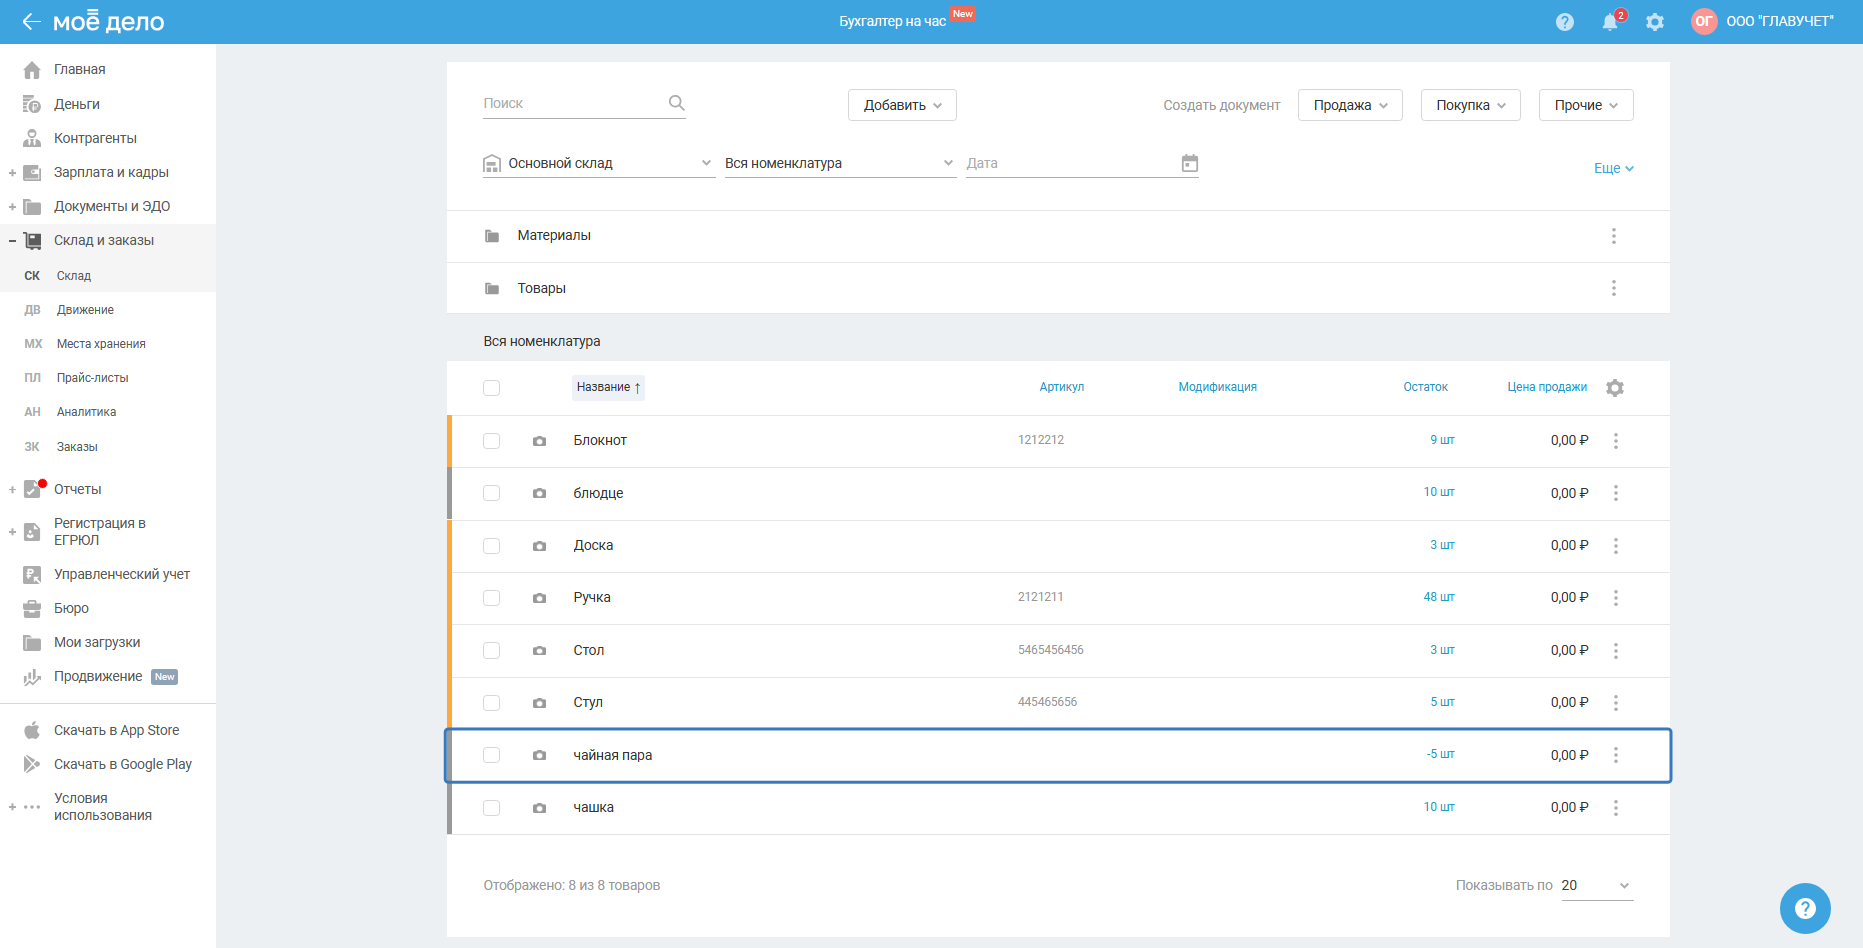Open the Основной склад warehouse selector
Viewport: 1863px width, 948px height.
point(599,163)
